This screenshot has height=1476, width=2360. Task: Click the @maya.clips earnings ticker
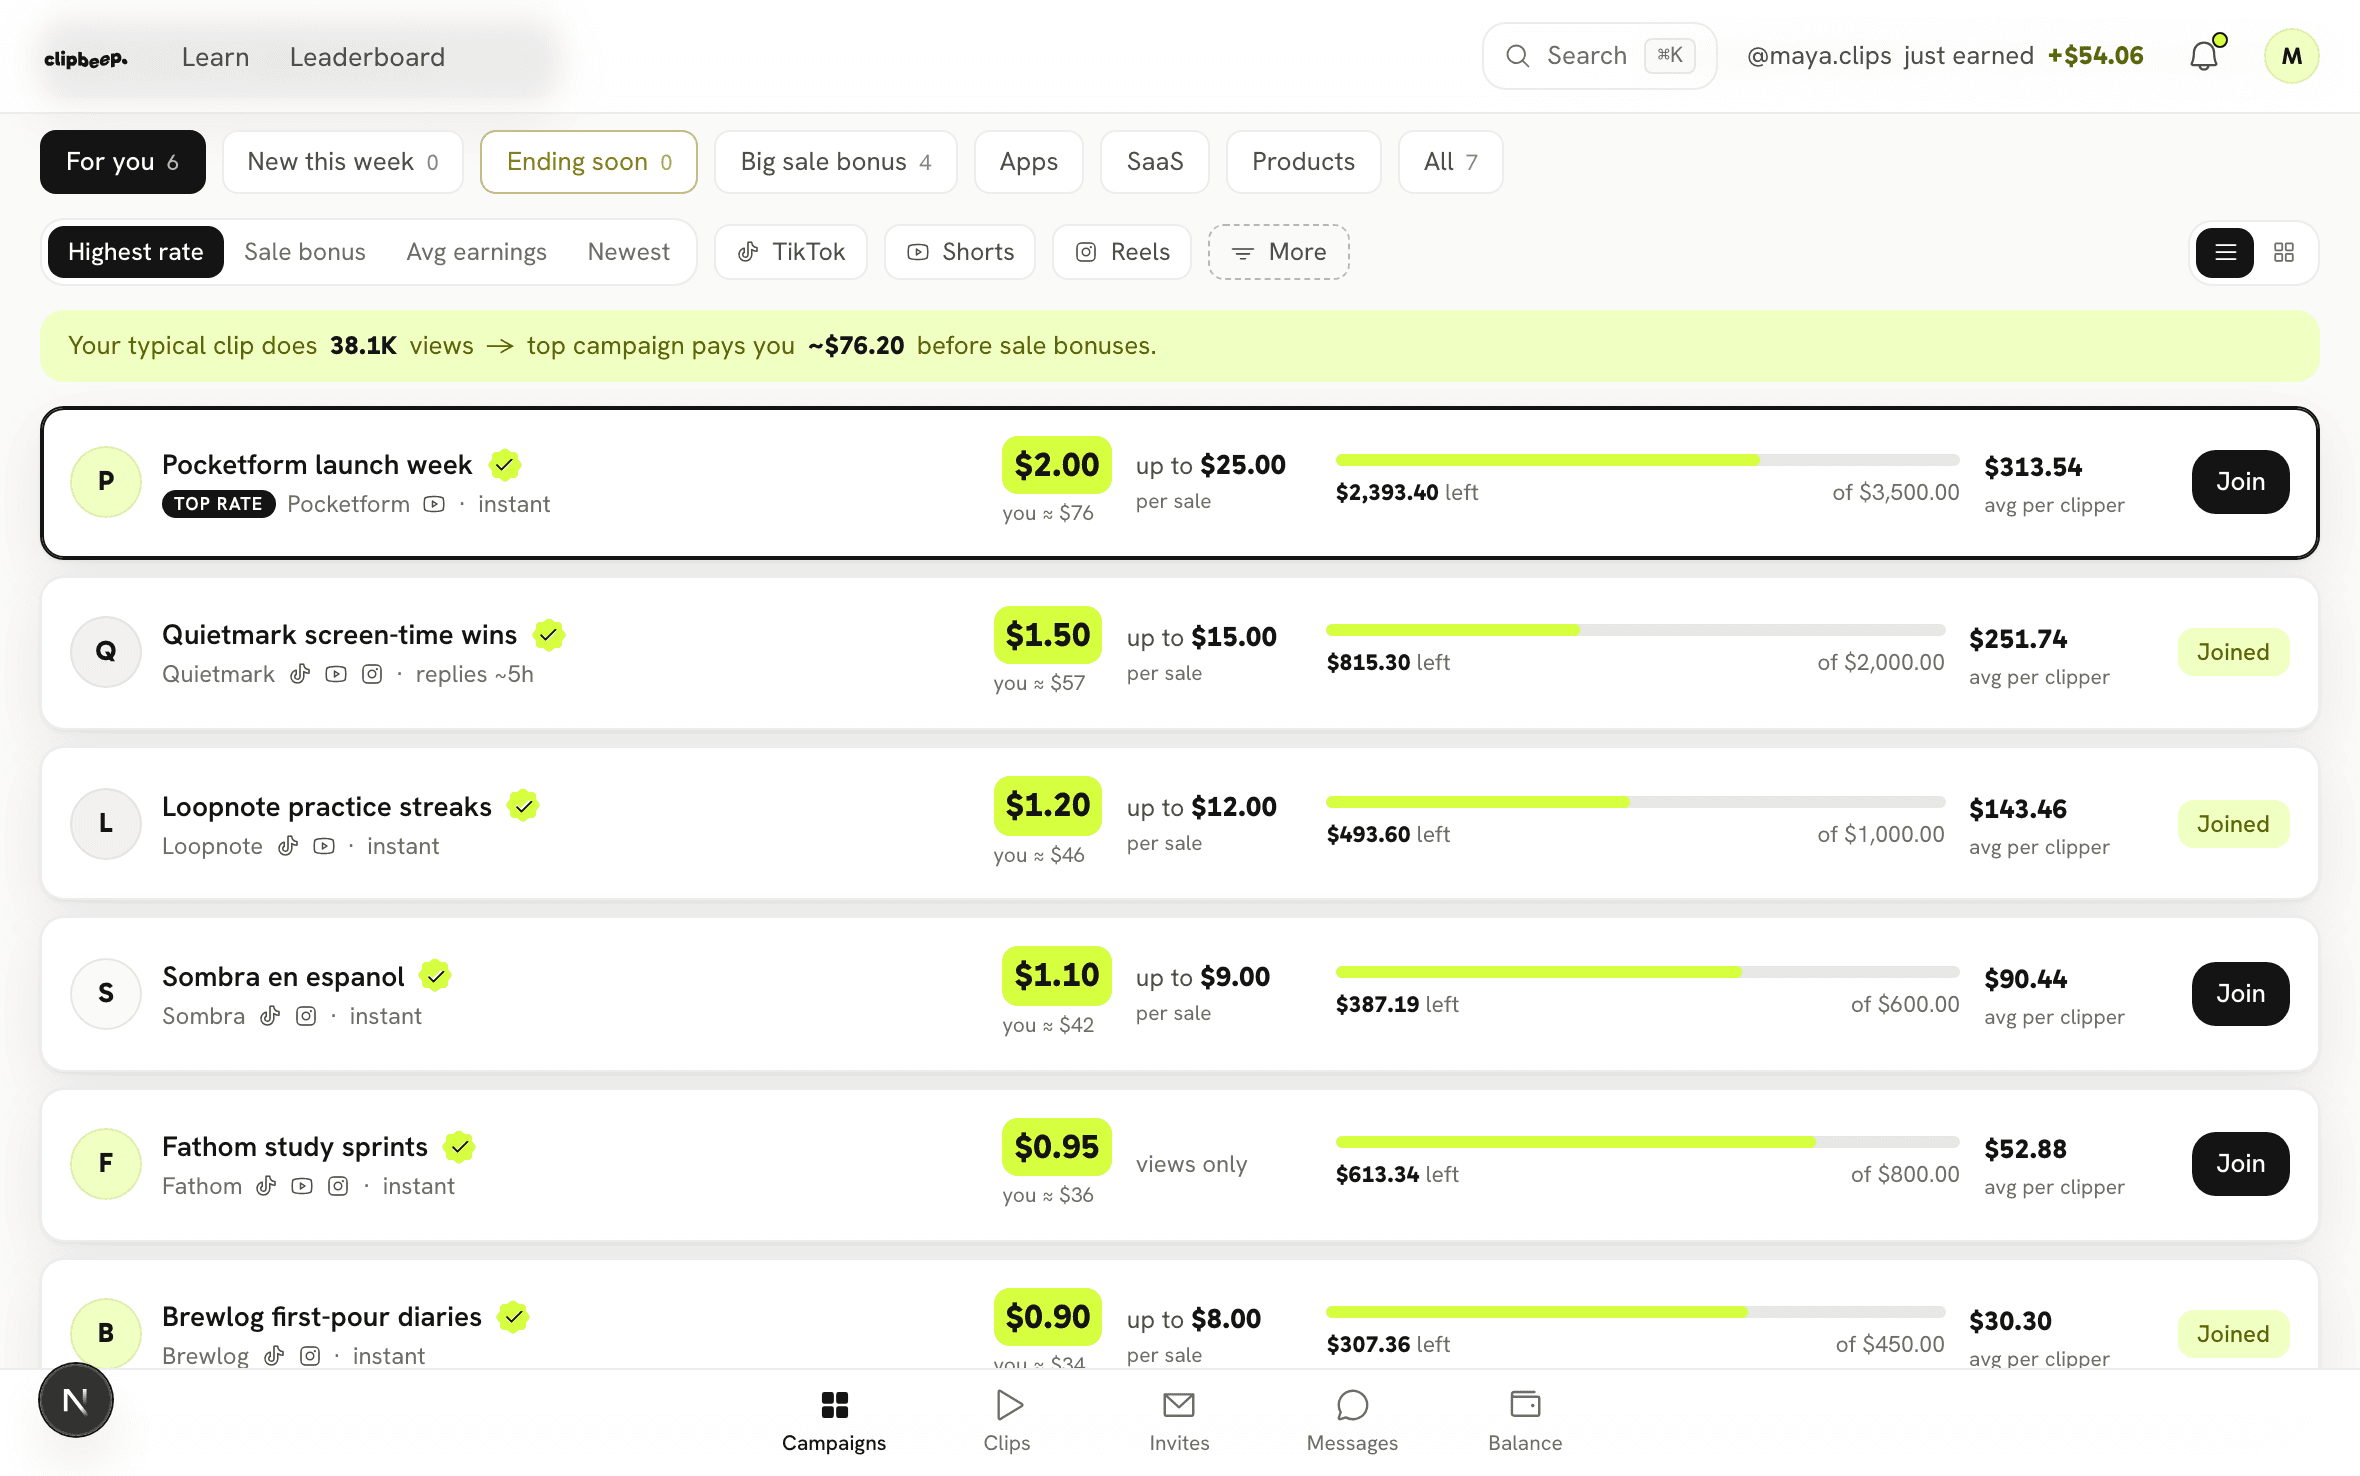click(x=1945, y=56)
